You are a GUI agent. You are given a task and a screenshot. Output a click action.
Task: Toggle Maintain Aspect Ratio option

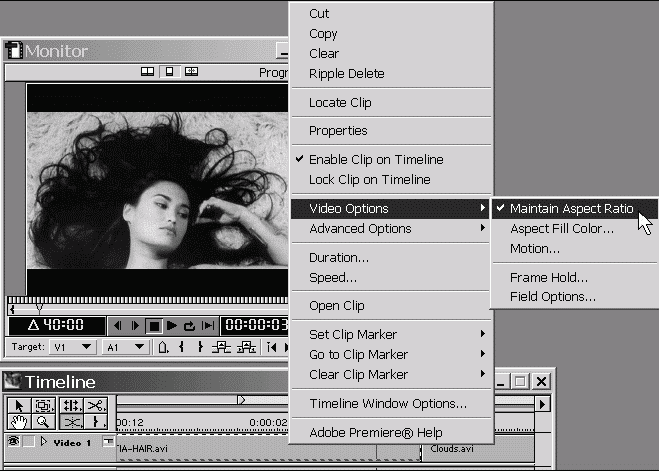click(571, 209)
